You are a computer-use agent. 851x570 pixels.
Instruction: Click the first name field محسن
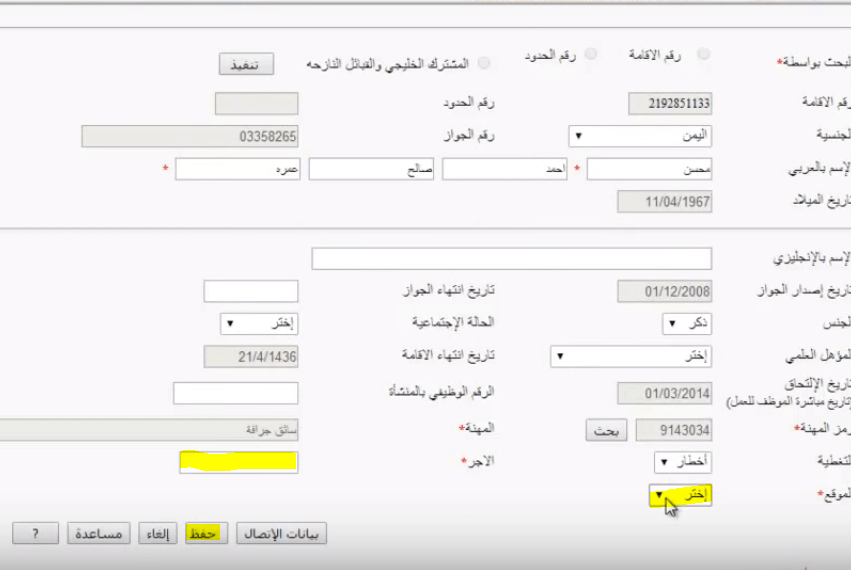[649, 169]
